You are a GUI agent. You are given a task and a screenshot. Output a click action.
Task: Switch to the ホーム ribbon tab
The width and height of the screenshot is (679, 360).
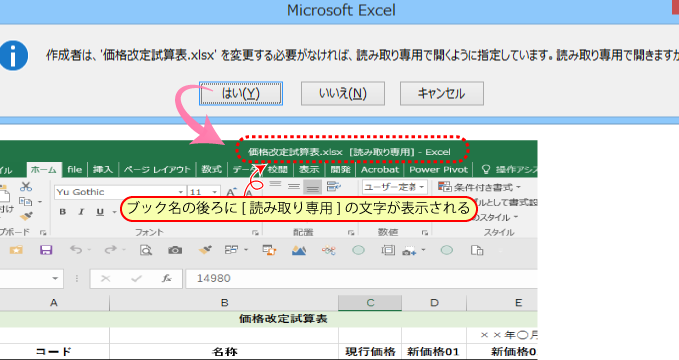(44, 169)
